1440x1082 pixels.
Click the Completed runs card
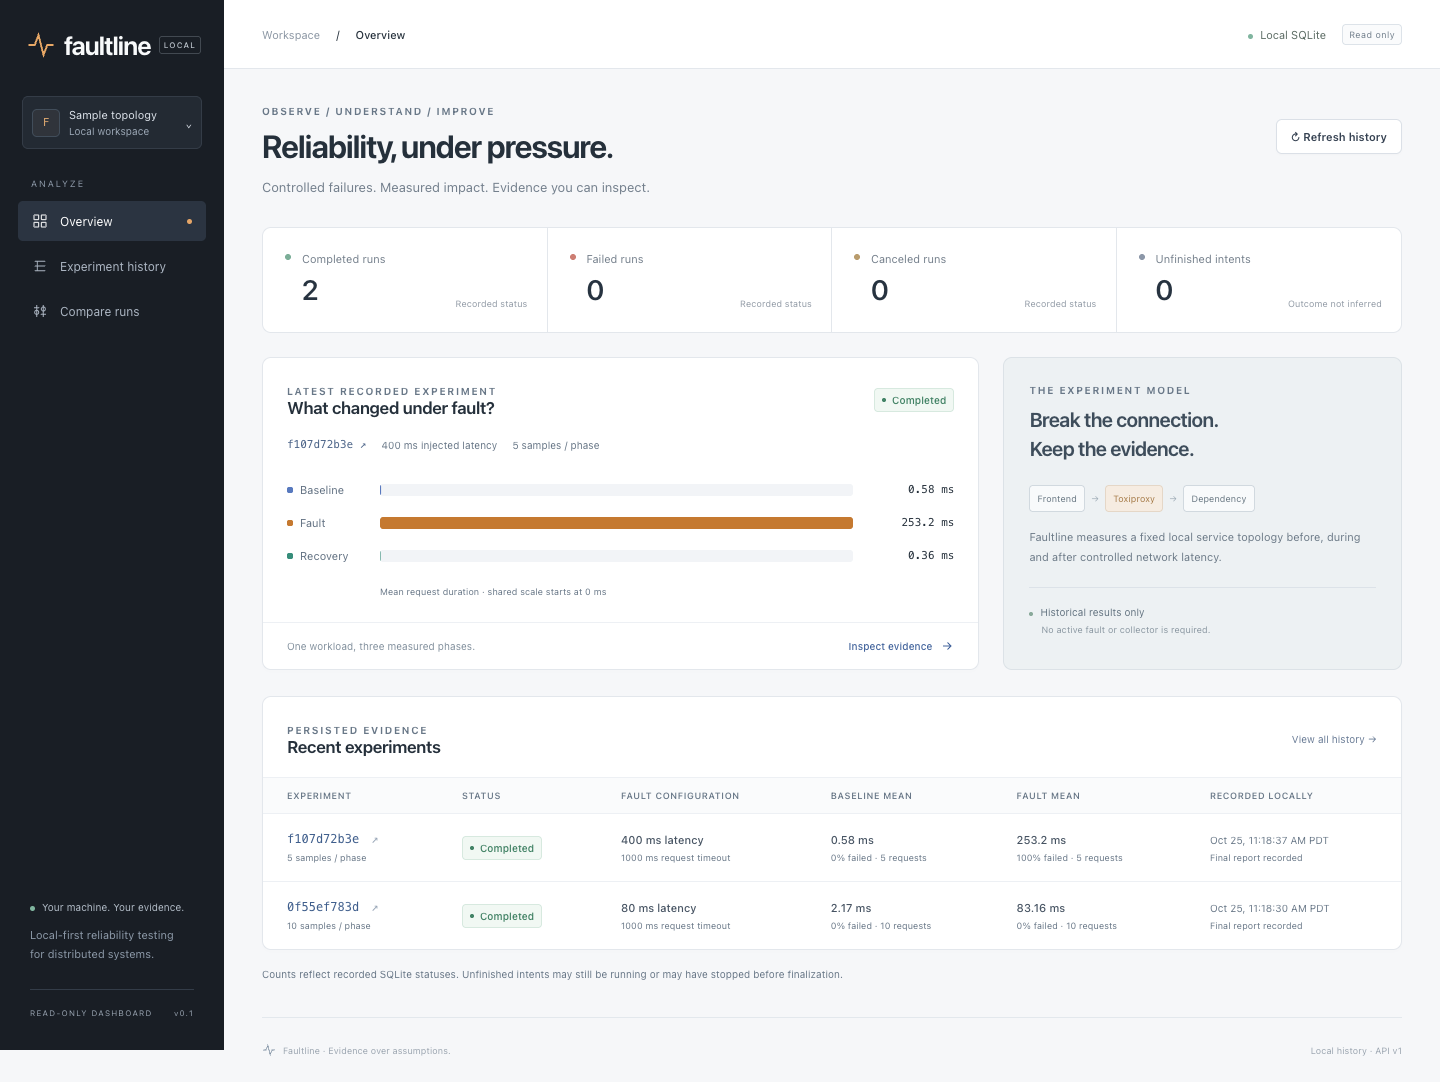point(405,280)
